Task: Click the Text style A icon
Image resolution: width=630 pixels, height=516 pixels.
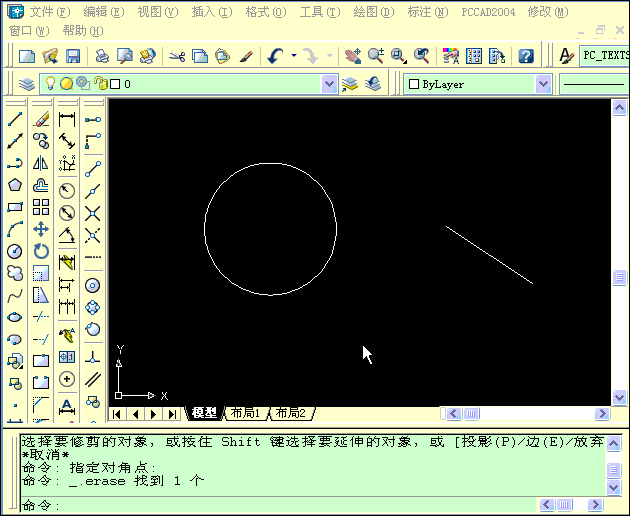Action: click(x=567, y=56)
